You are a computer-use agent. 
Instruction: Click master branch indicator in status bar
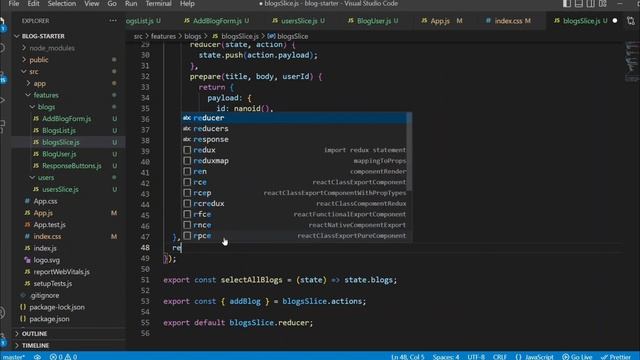pos(13,357)
